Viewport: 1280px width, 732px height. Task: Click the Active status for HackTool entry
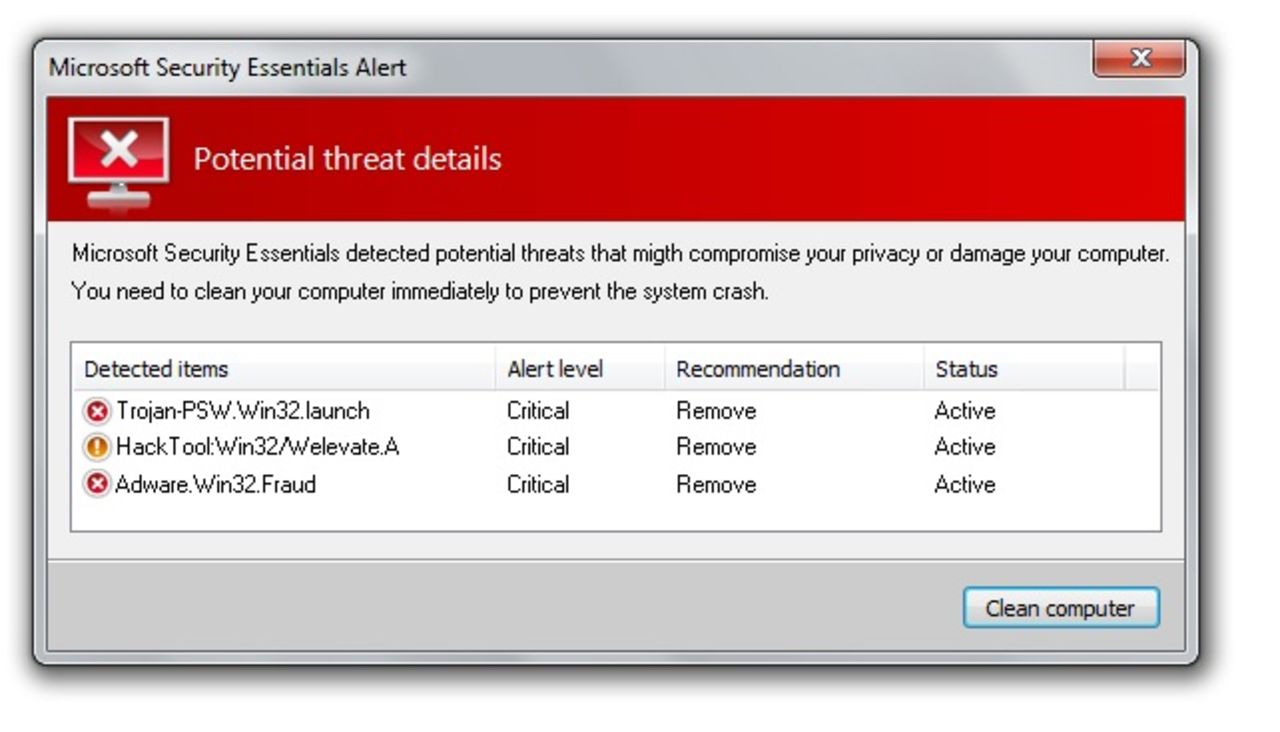(x=965, y=447)
